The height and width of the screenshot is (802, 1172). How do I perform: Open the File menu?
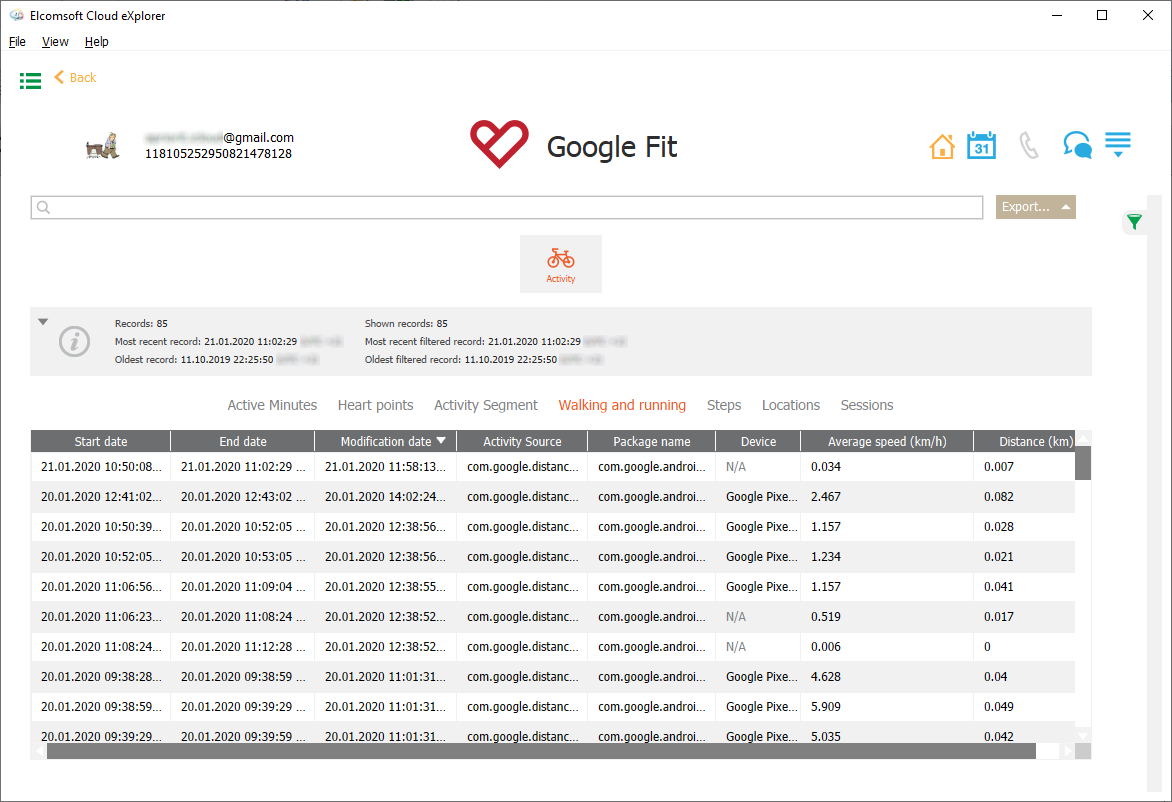click(x=17, y=41)
